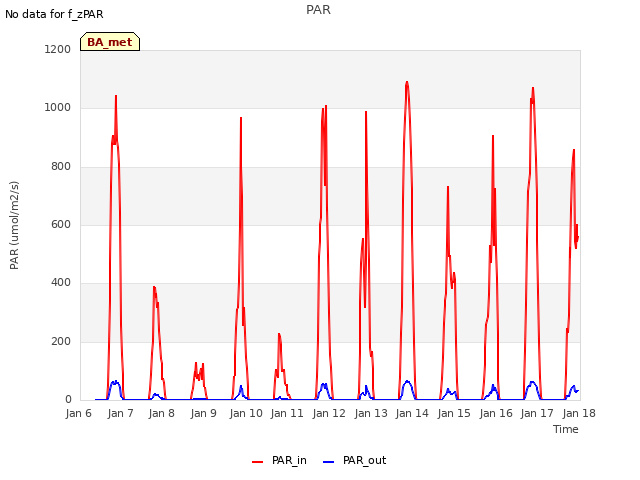Click the Jan 11 x-axis label
The width and height of the screenshot is (640, 480).
(x=287, y=413)
